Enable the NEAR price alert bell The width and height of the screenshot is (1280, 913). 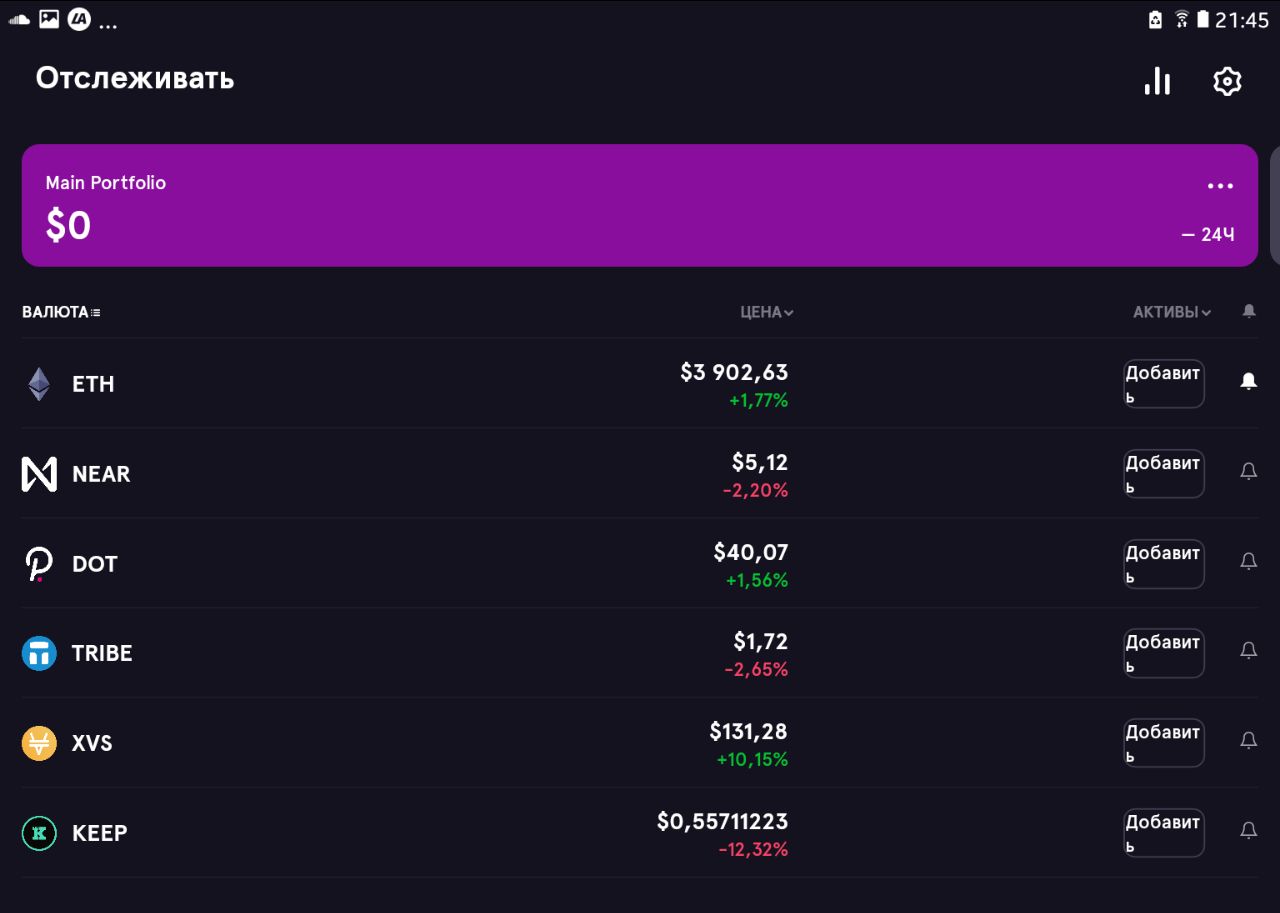point(1248,471)
